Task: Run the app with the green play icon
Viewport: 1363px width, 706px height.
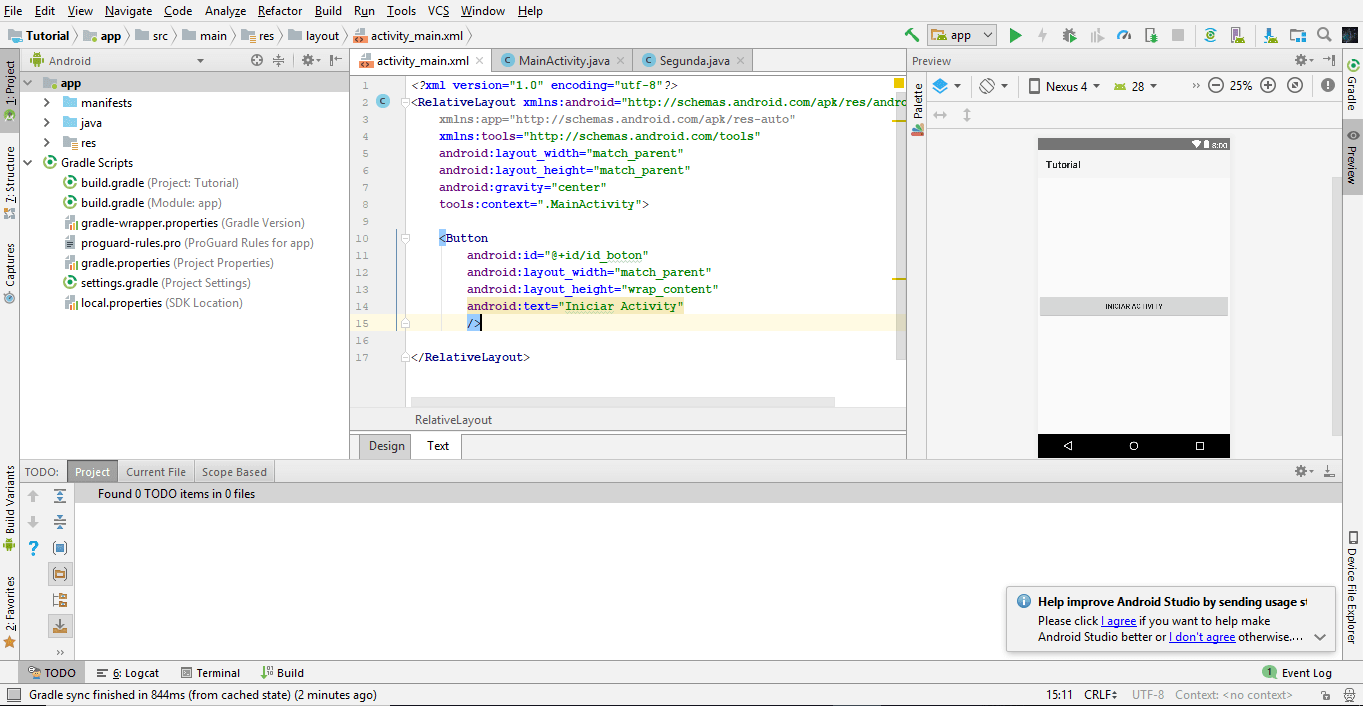Action: 1014,34
